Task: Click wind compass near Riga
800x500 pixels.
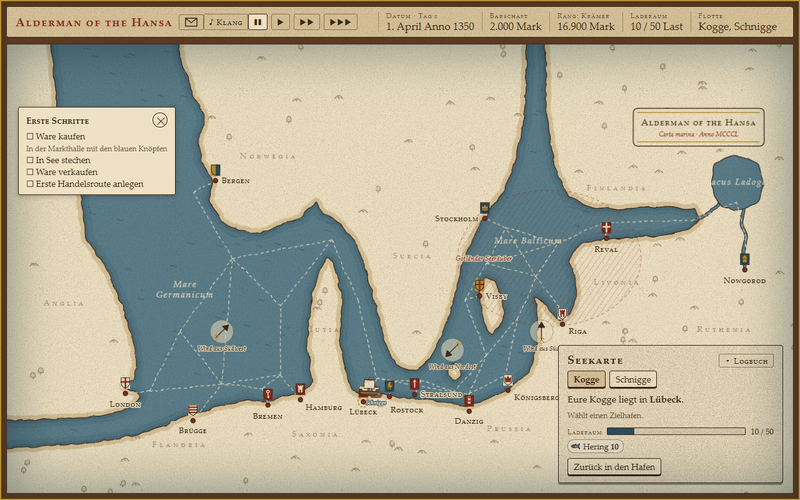Action: pyautogui.click(x=541, y=332)
